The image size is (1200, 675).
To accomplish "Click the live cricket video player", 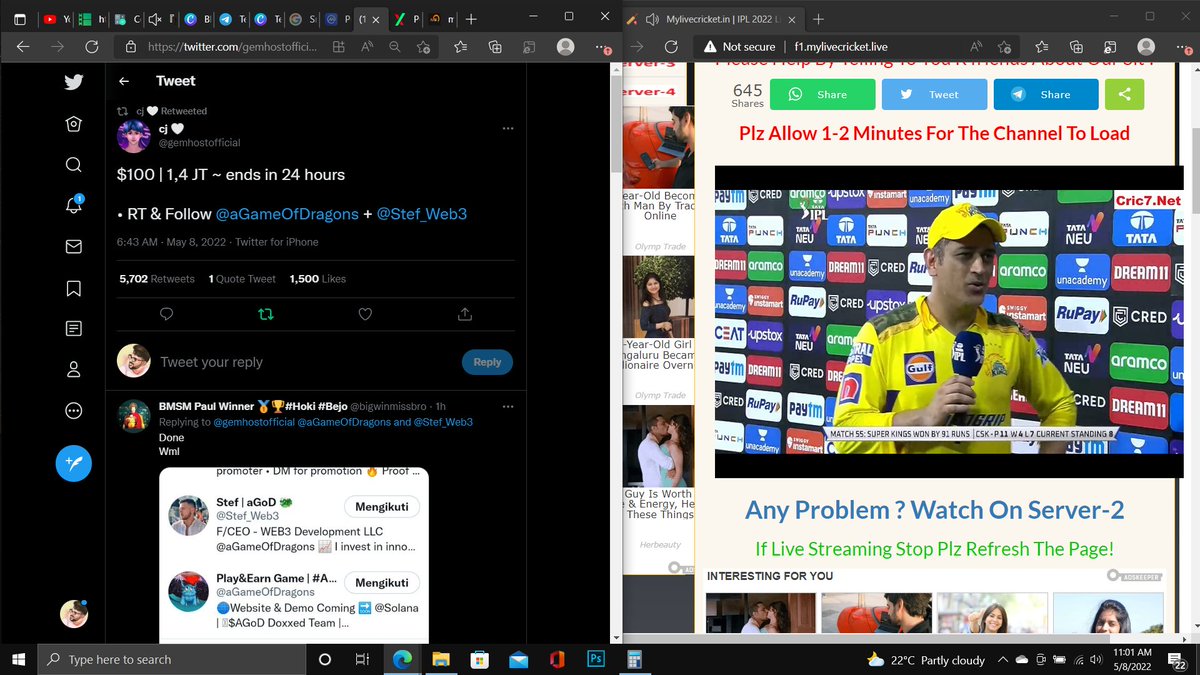I will (948, 321).
